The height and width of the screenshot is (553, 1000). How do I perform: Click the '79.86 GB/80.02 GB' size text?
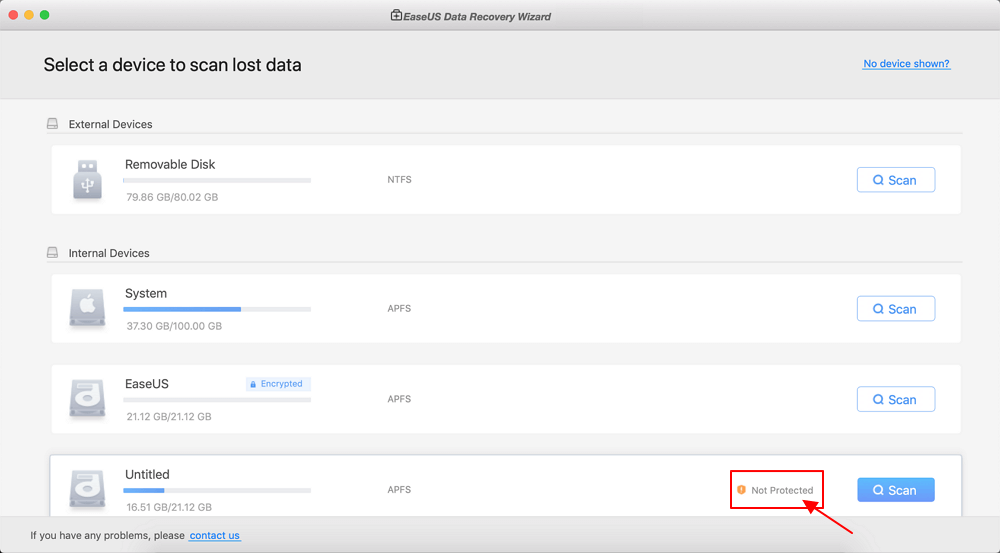(172, 197)
